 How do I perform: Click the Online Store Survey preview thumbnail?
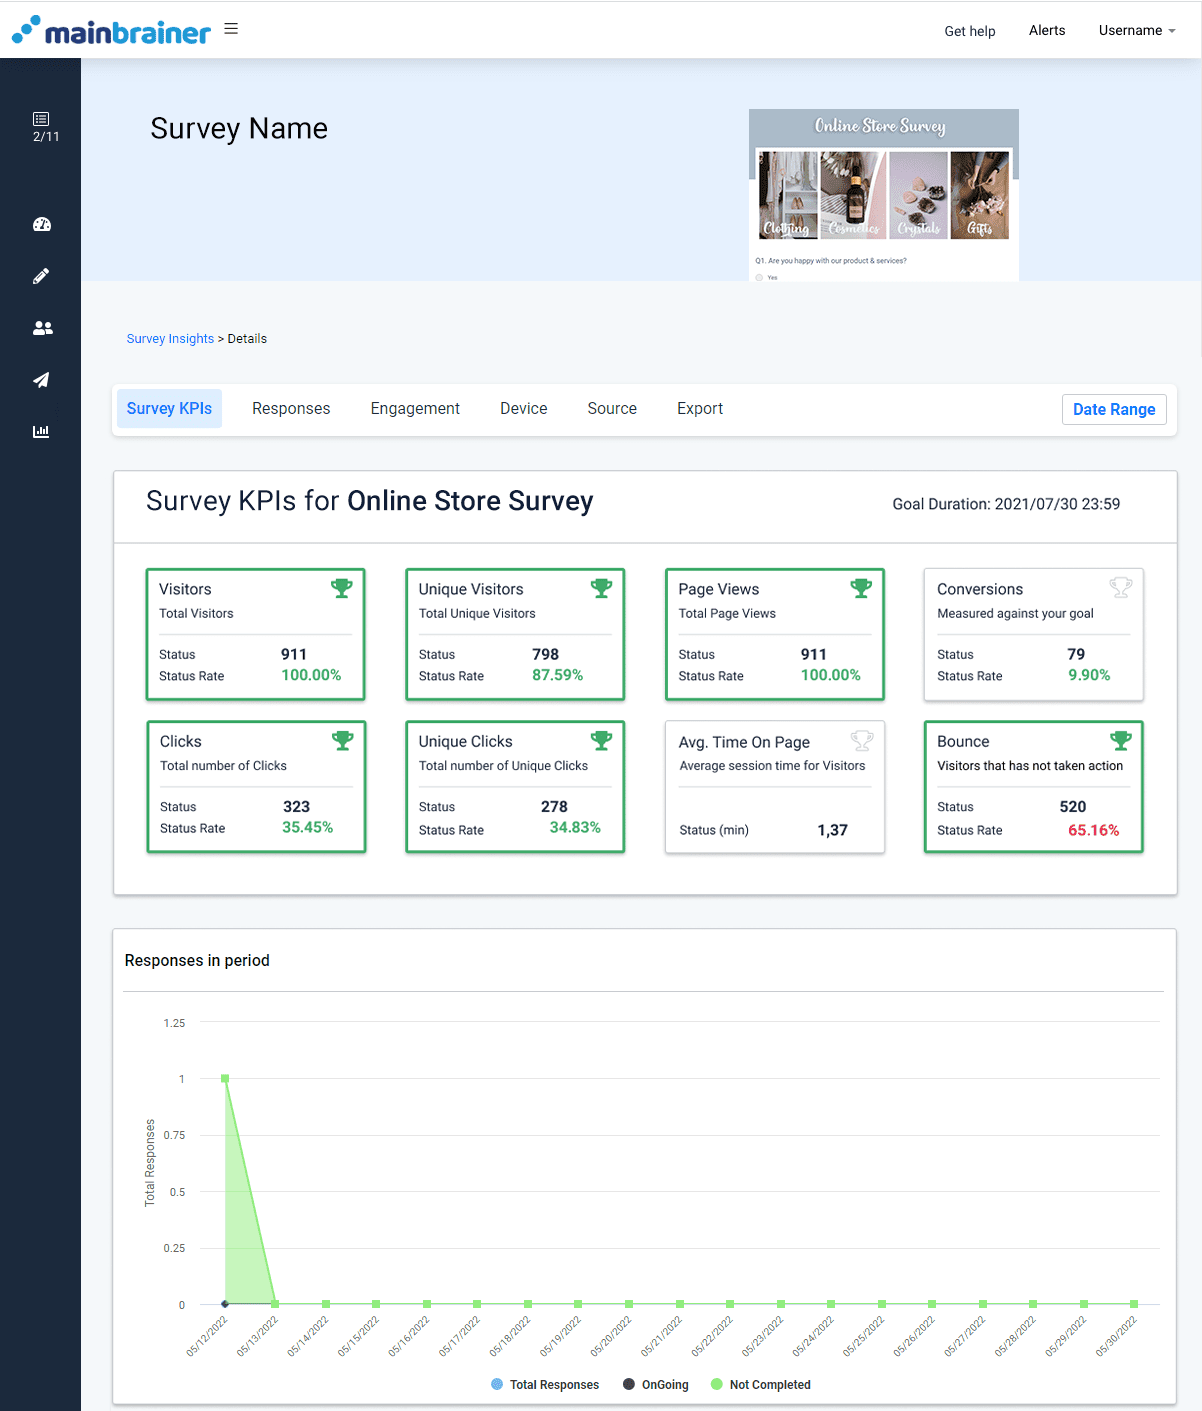pos(884,194)
